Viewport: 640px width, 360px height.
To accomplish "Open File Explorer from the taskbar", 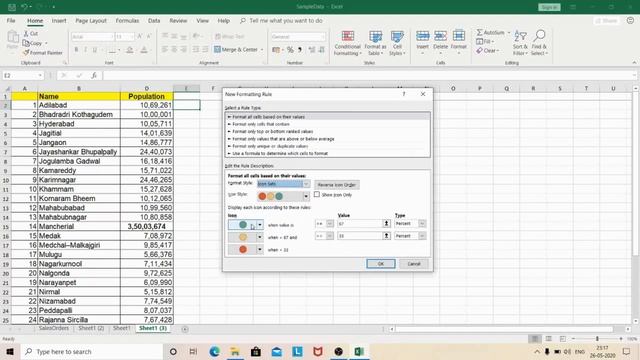I will [235, 351].
